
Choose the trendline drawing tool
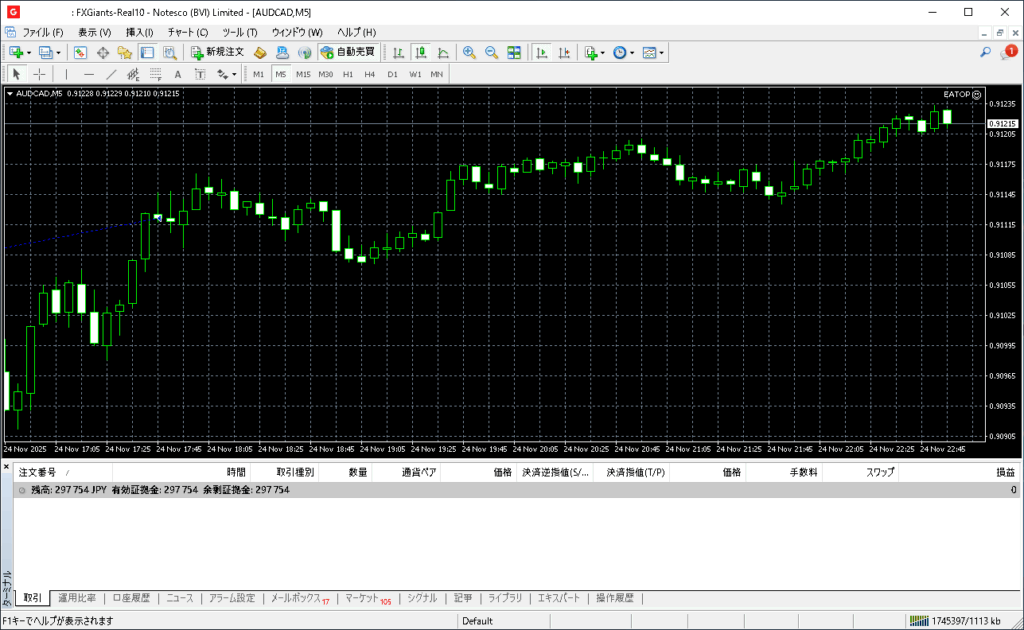111,74
